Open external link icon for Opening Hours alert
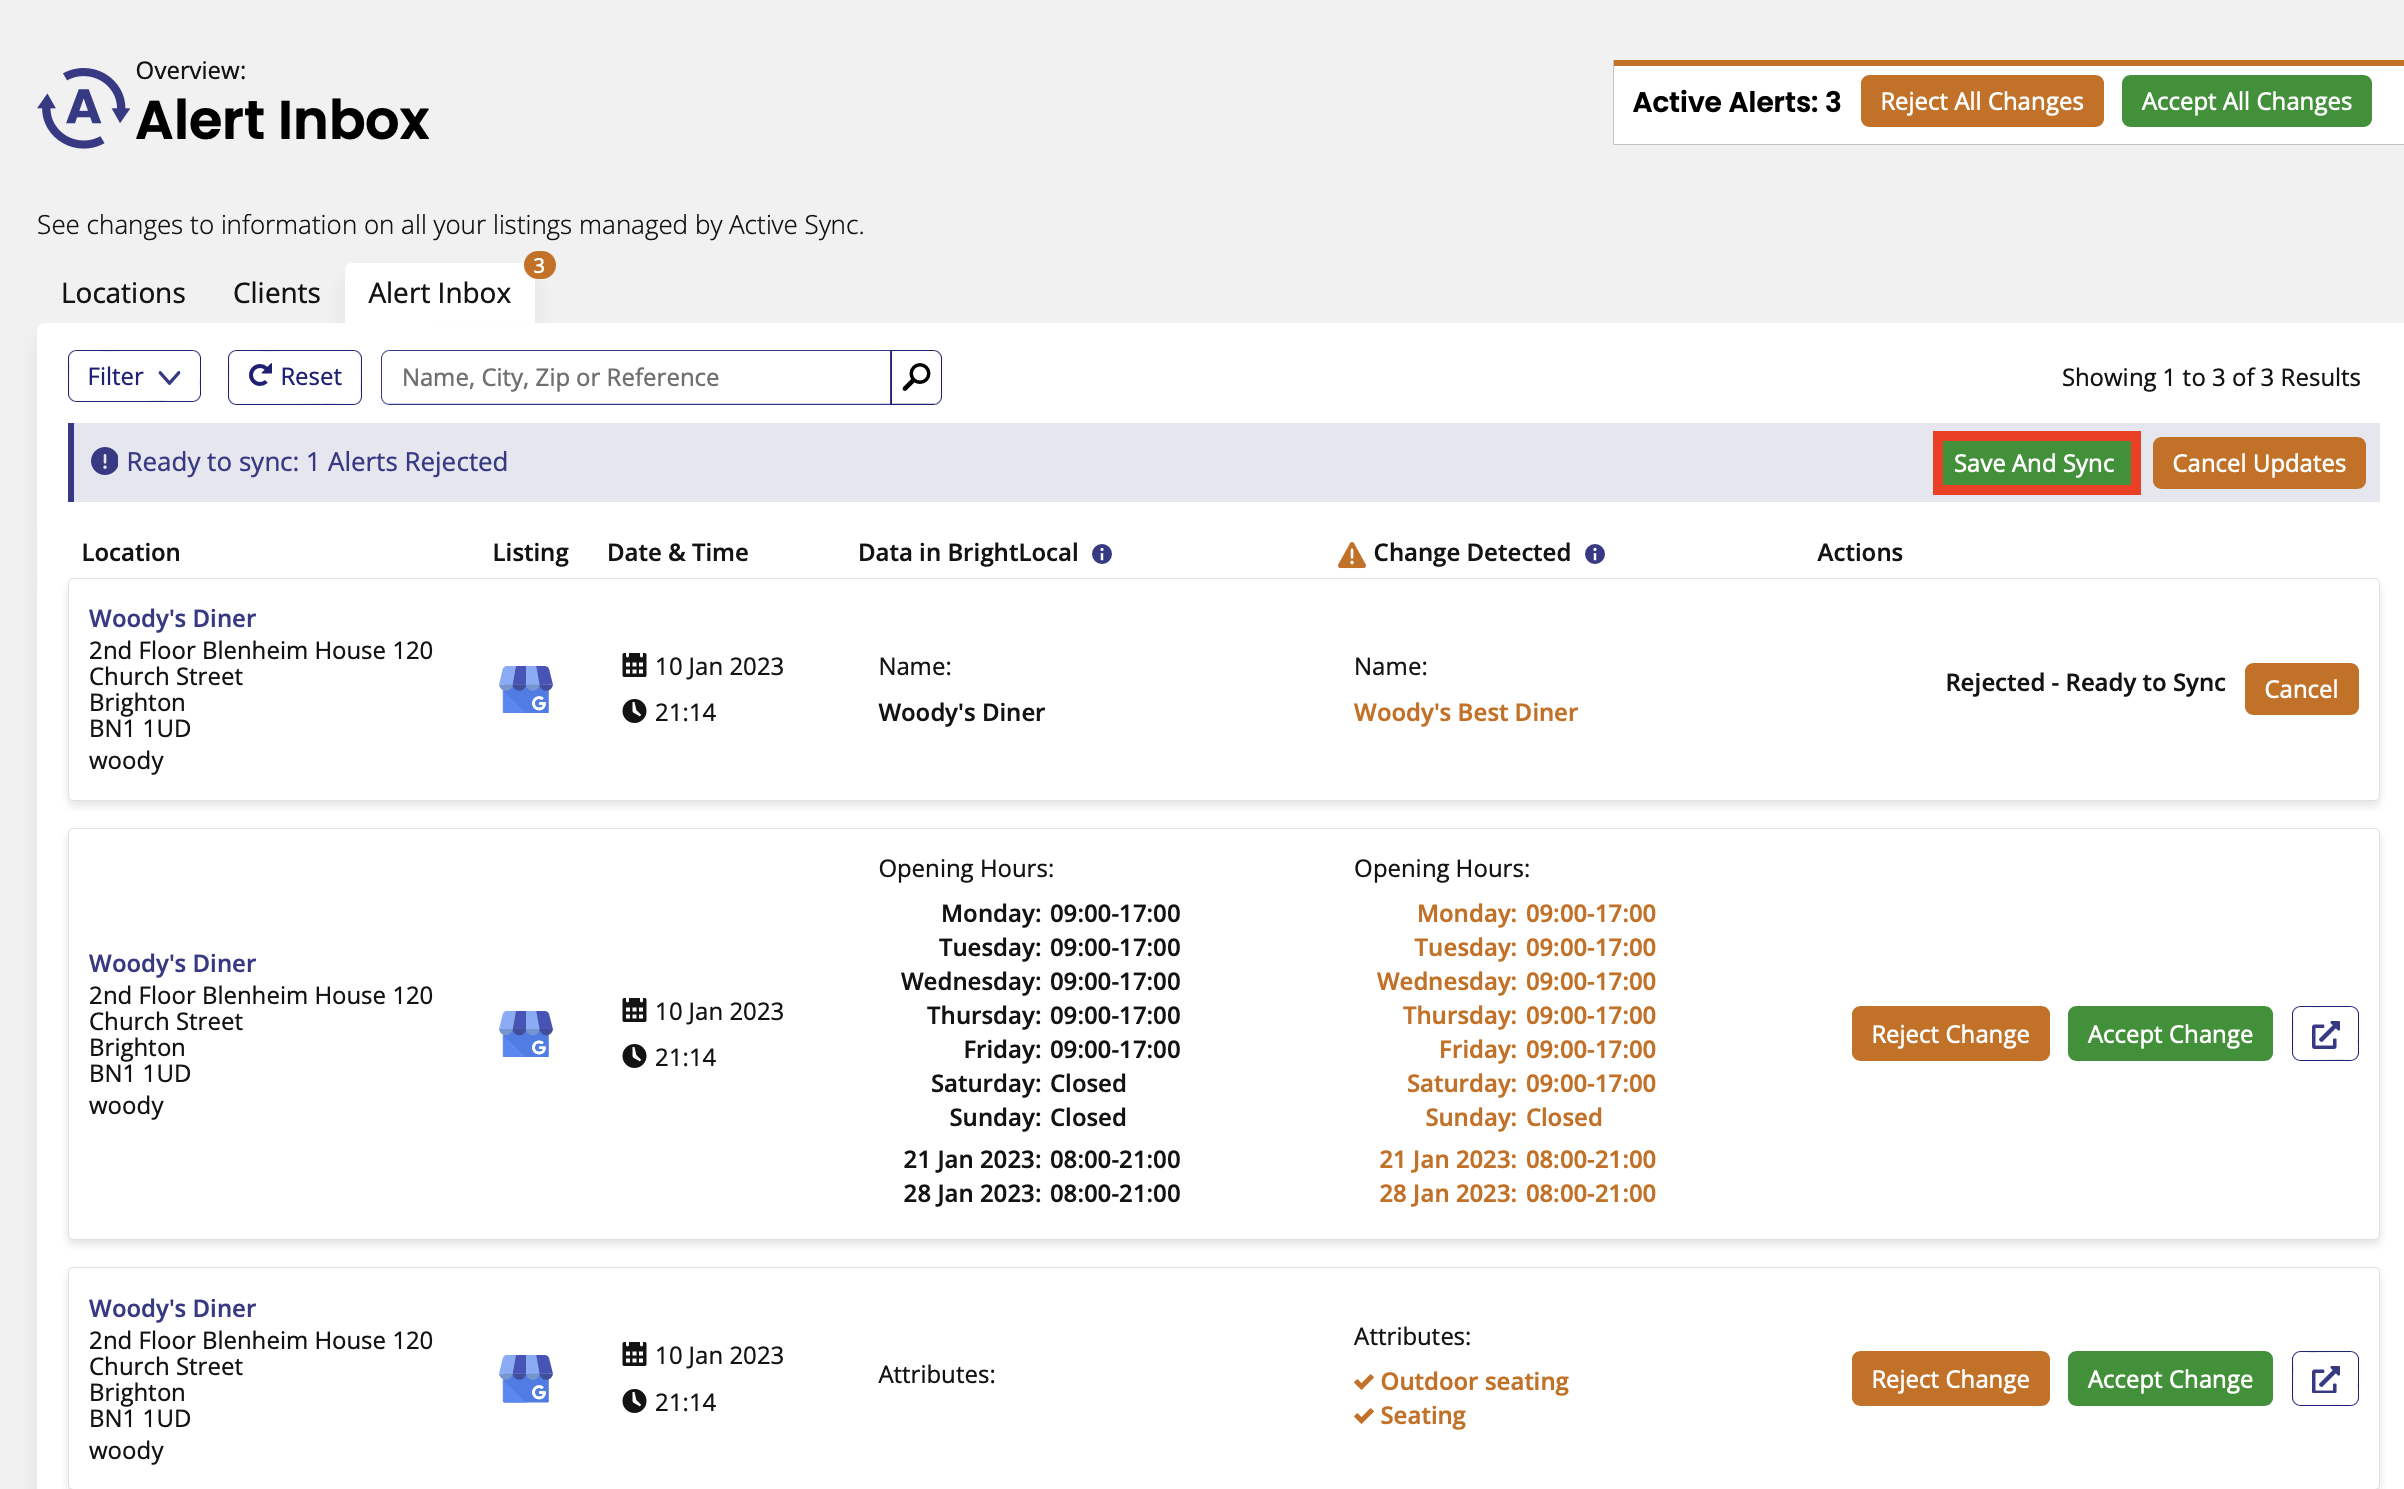The width and height of the screenshot is (2404, 1489). 2325,1034
